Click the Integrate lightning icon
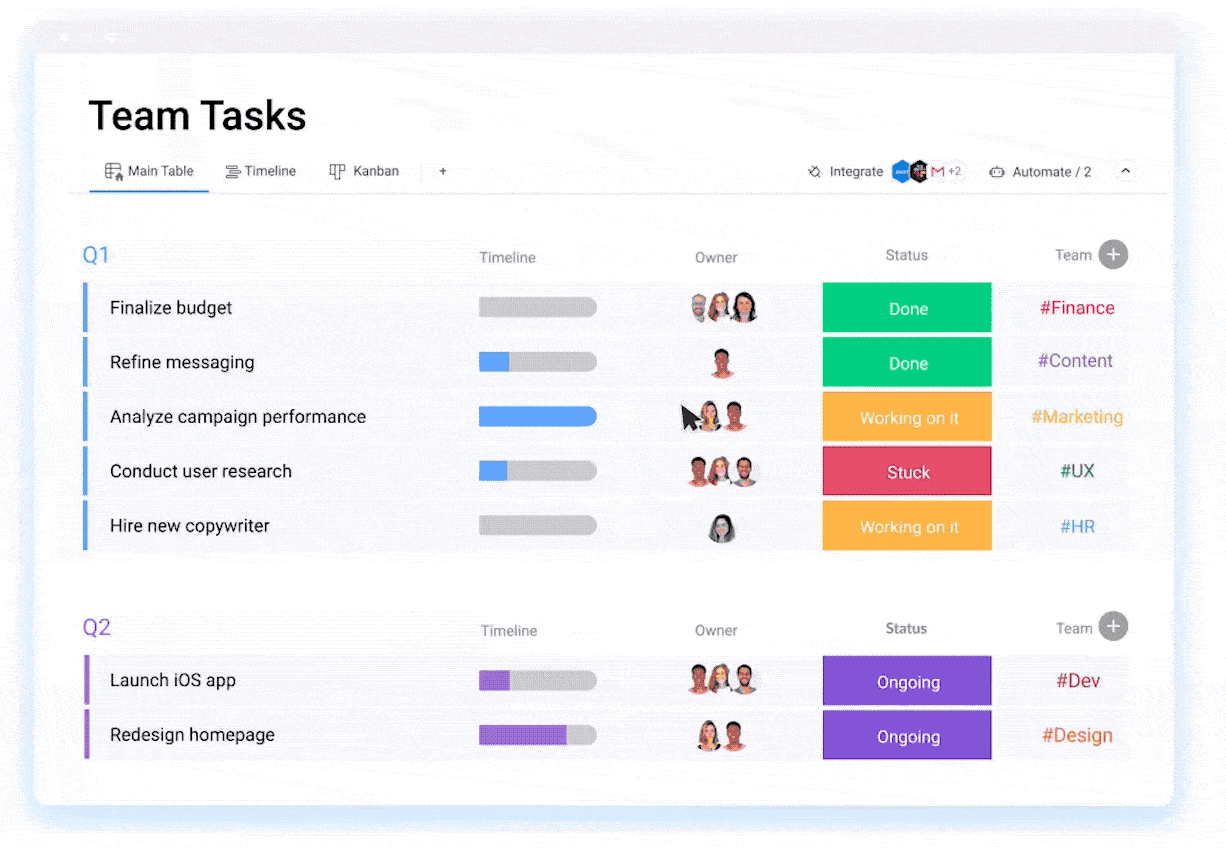Screen dimensions: 1226x848 click(815, 171)
